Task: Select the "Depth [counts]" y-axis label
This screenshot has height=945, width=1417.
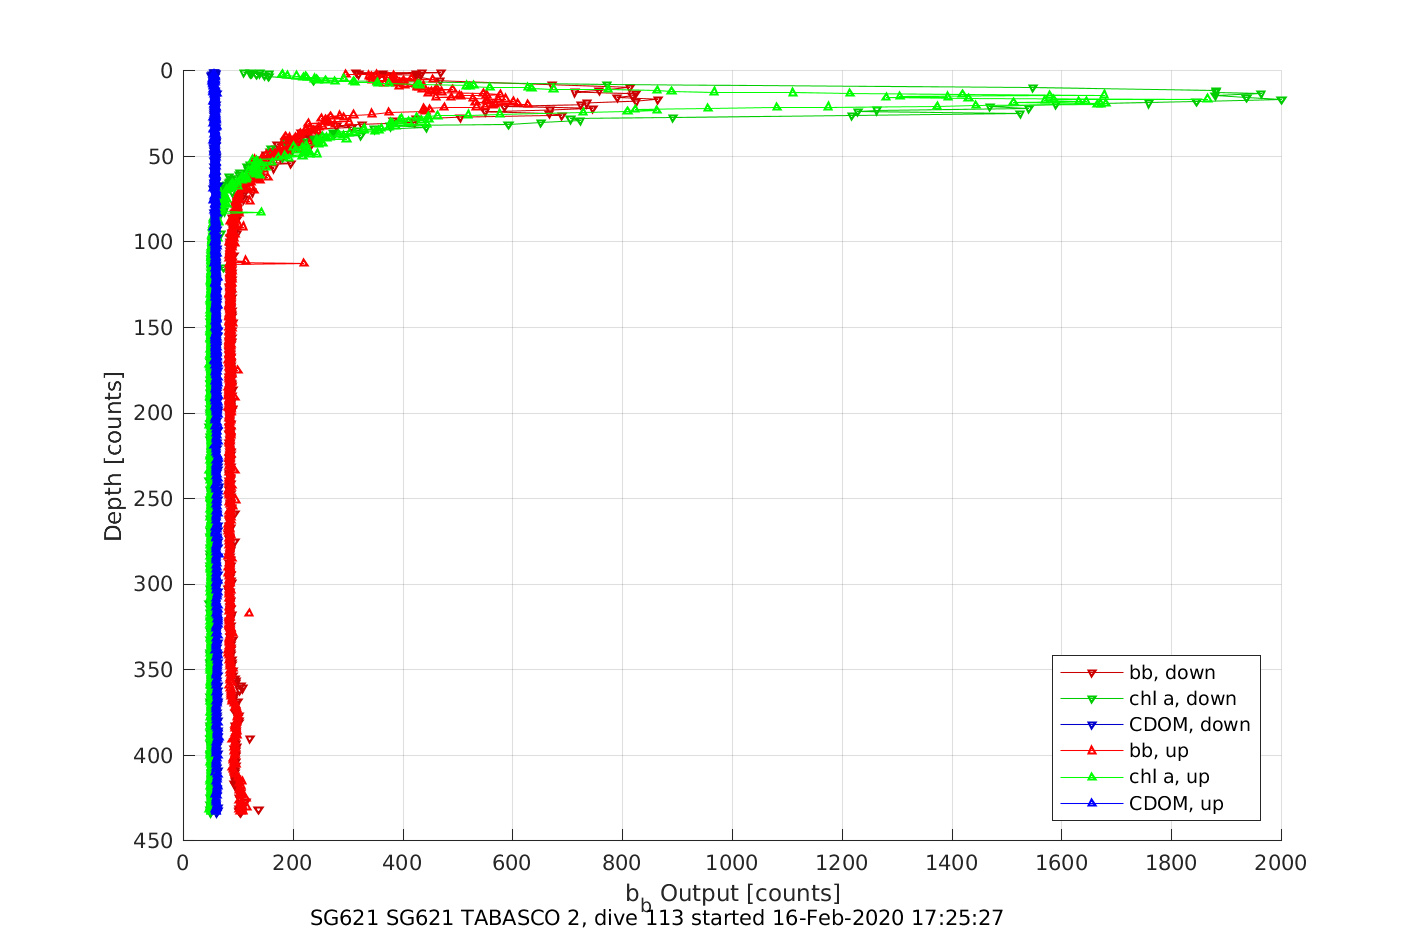Action: (x=113, y=456)
